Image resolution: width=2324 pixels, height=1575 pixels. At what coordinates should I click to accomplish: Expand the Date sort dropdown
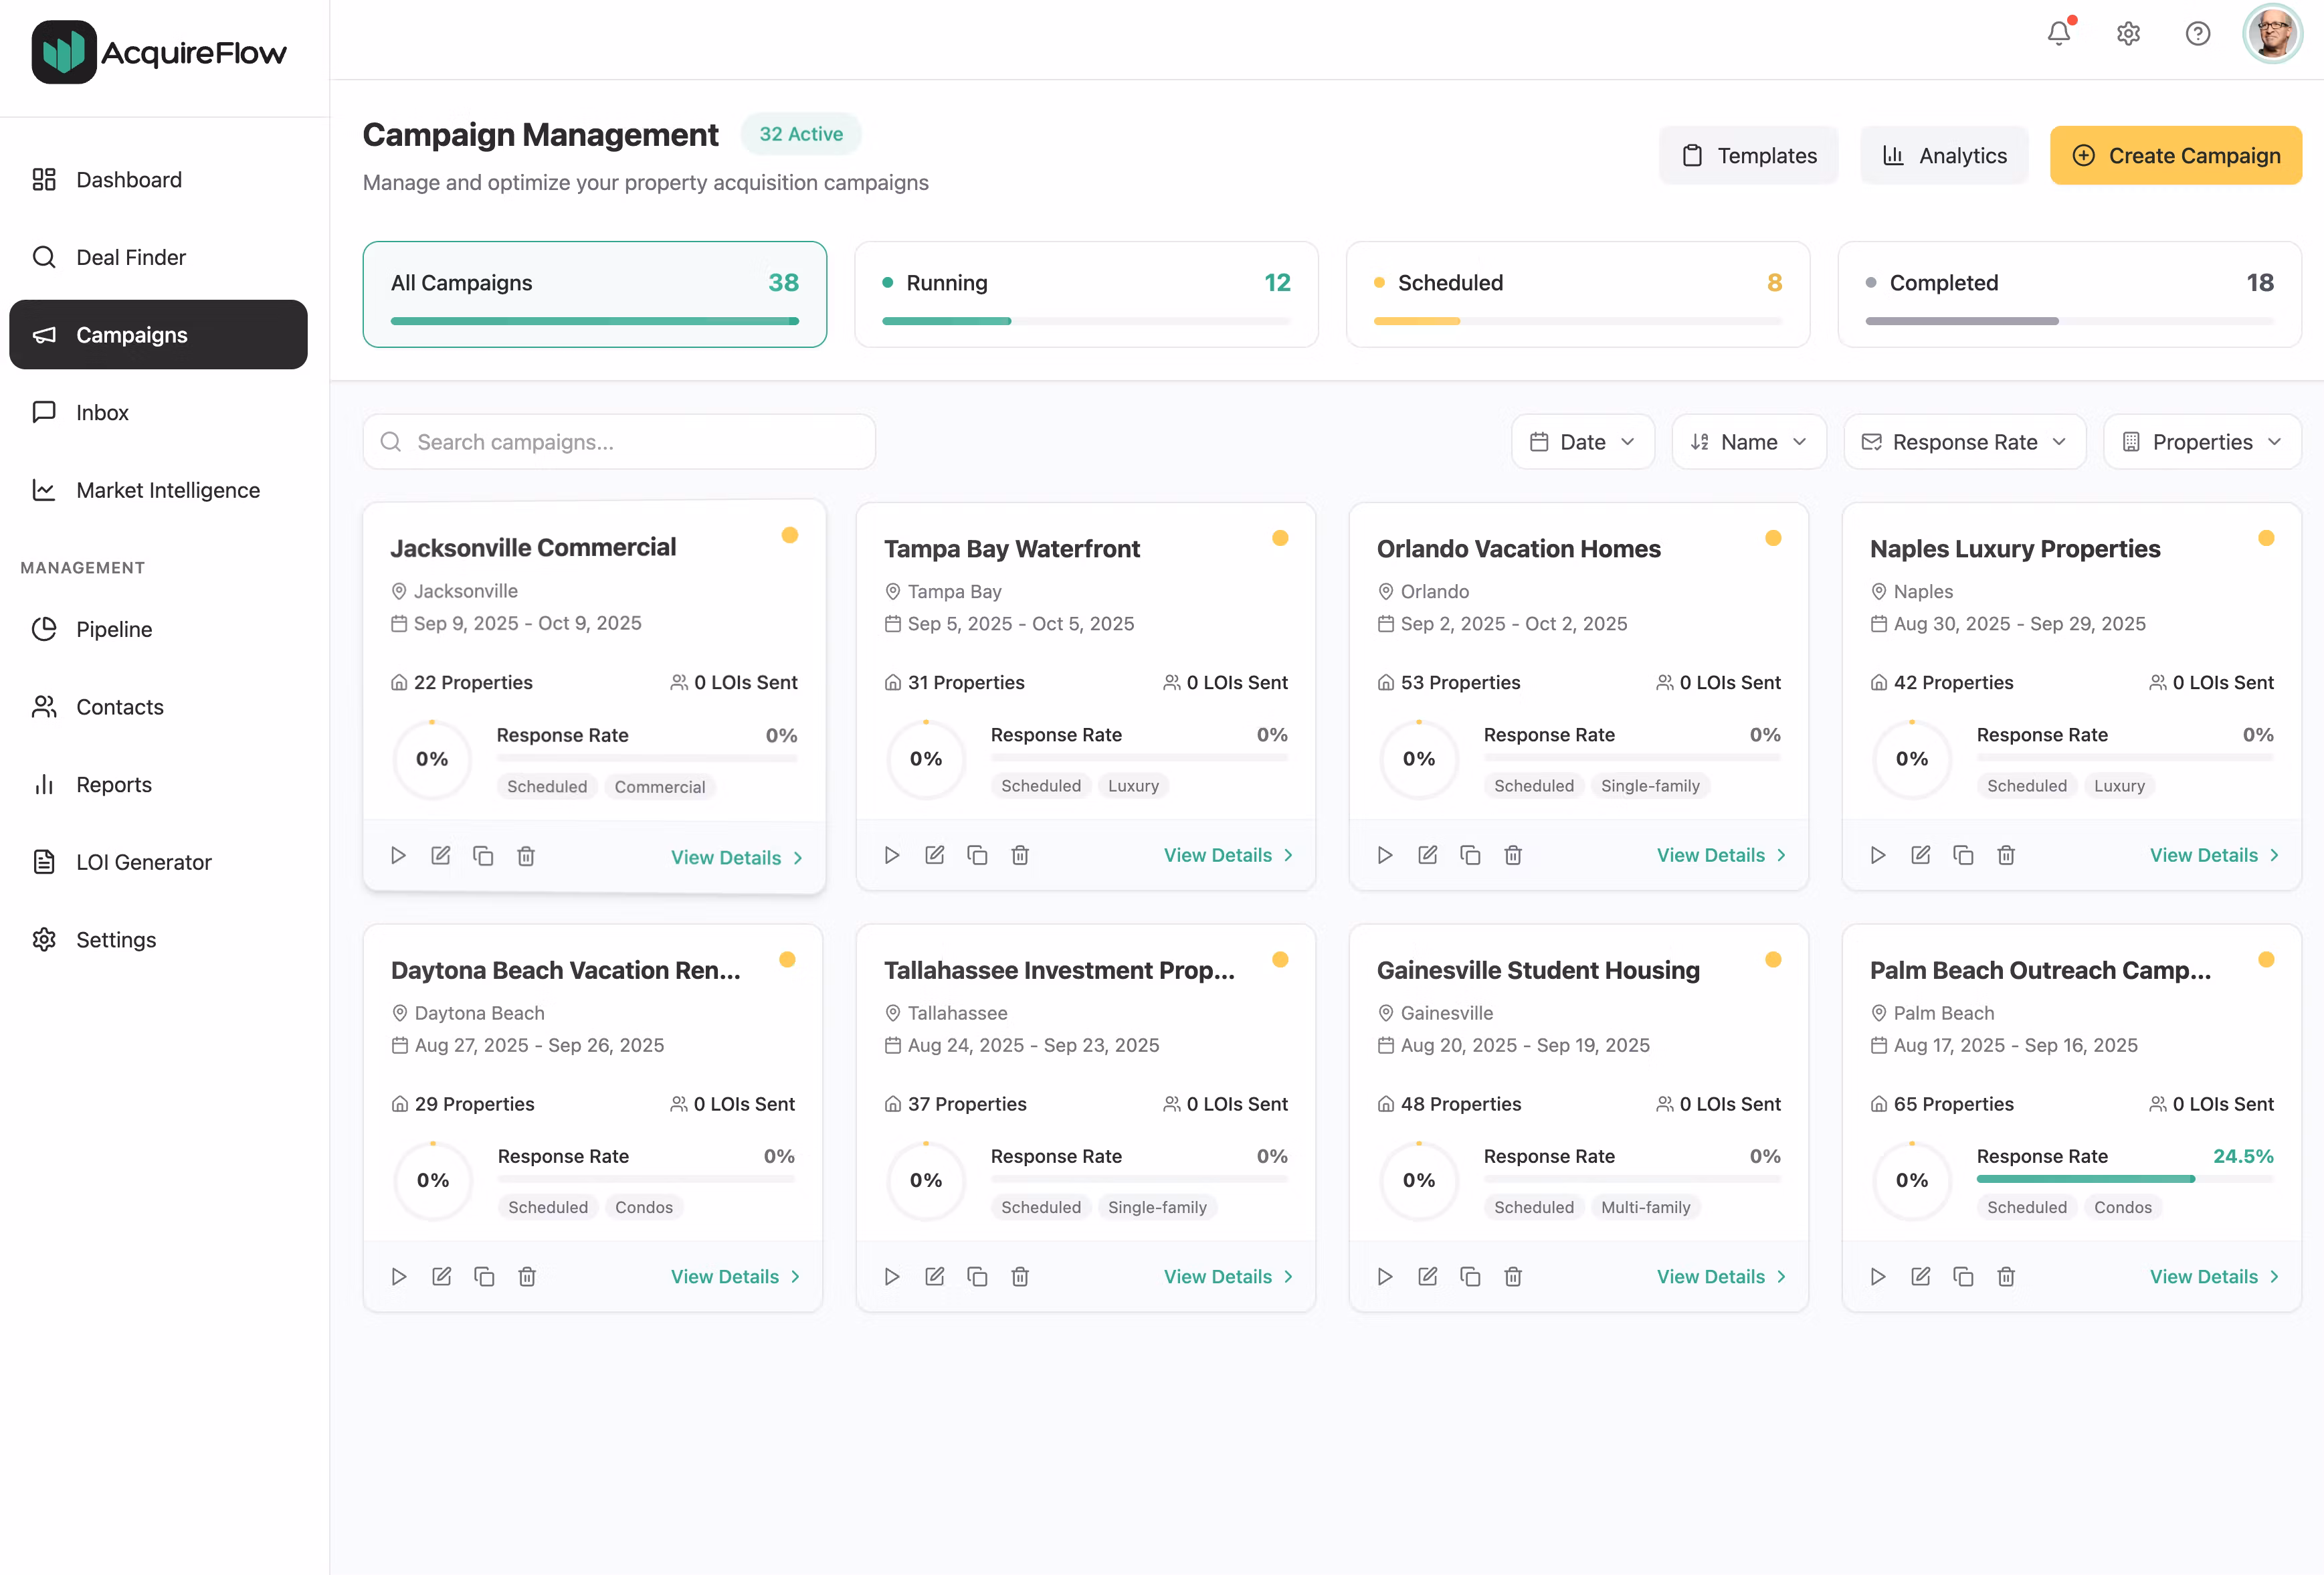[1582, 442]
